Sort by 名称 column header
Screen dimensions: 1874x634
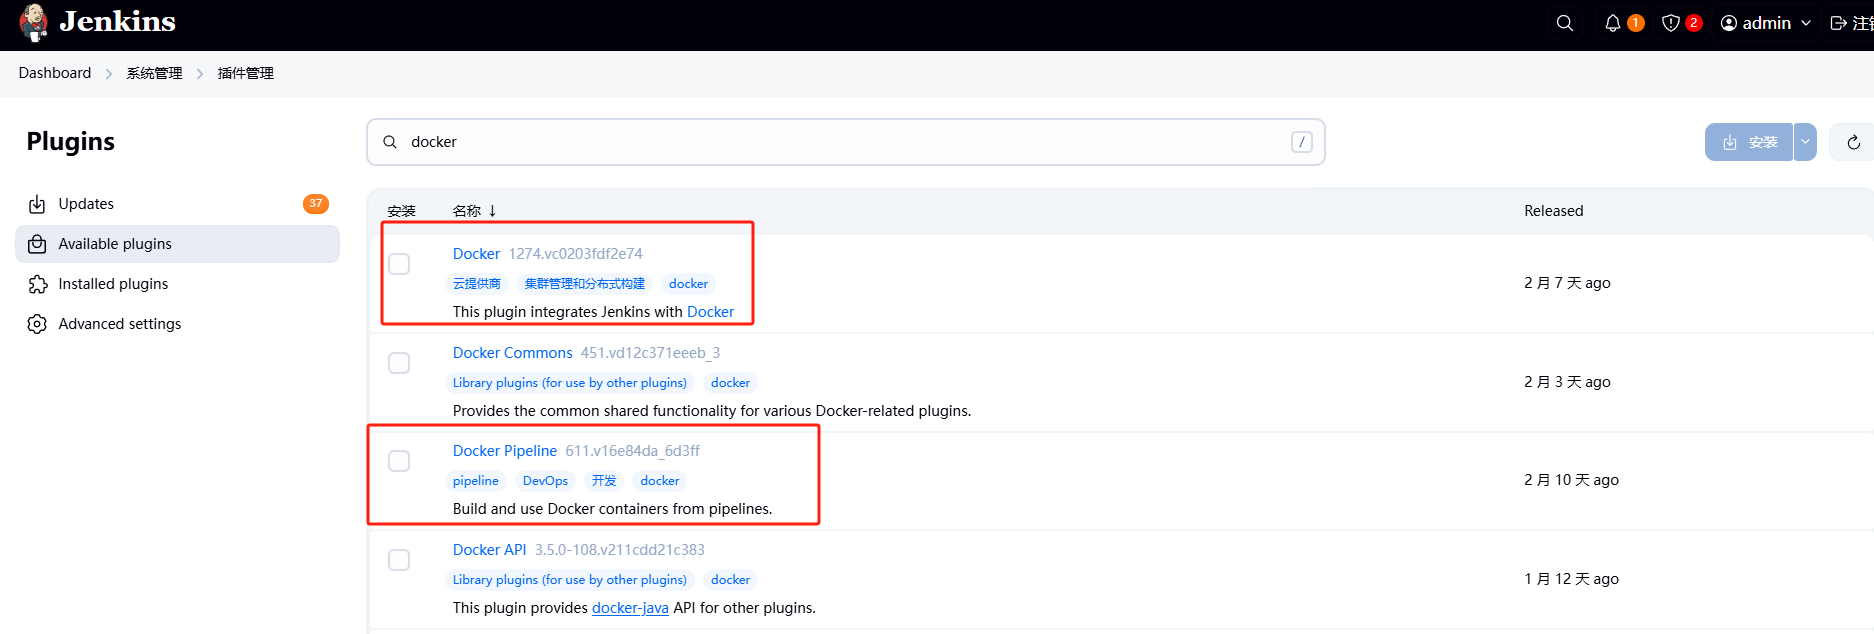click(x=474, y=211)
